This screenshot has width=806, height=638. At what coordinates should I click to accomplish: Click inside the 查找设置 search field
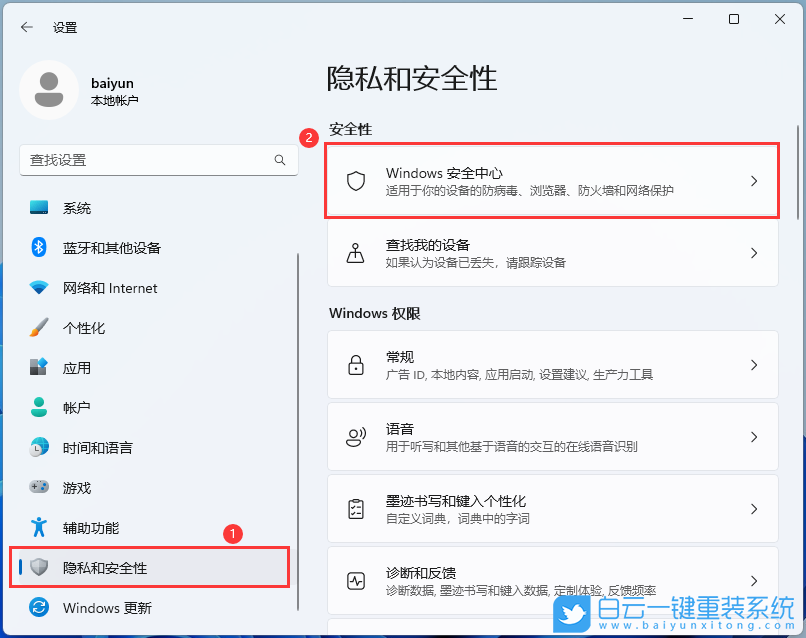click(x=150, y=160)
